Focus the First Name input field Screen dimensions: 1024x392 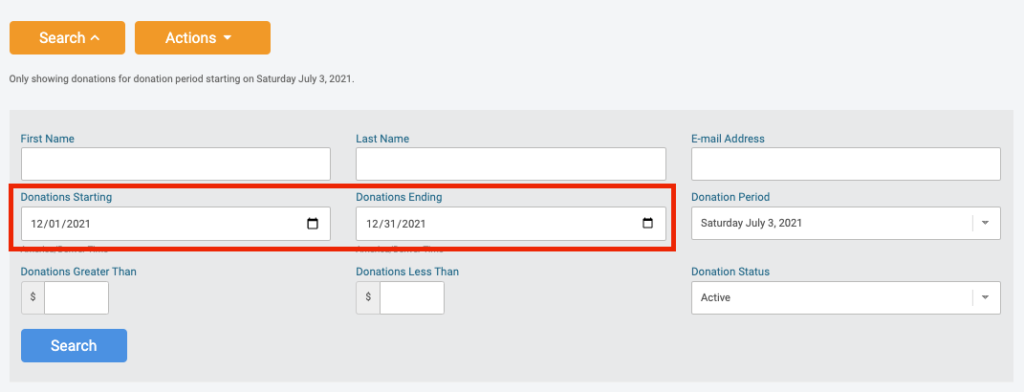tap(176, 164)
